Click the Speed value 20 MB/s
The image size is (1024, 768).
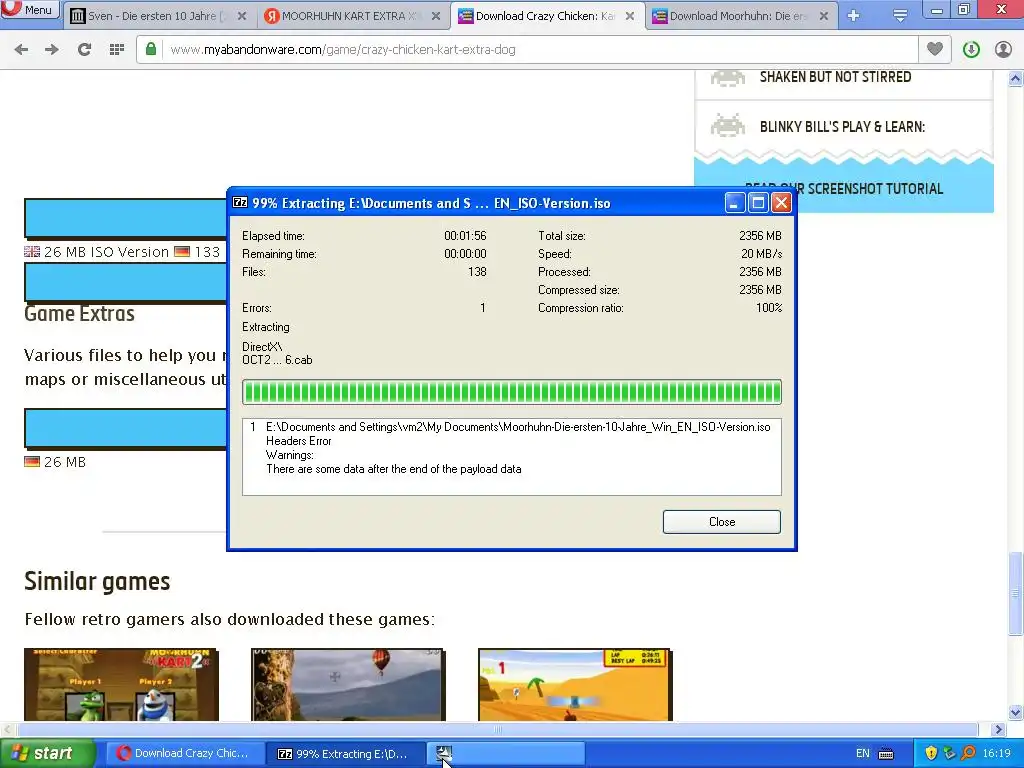761,254
